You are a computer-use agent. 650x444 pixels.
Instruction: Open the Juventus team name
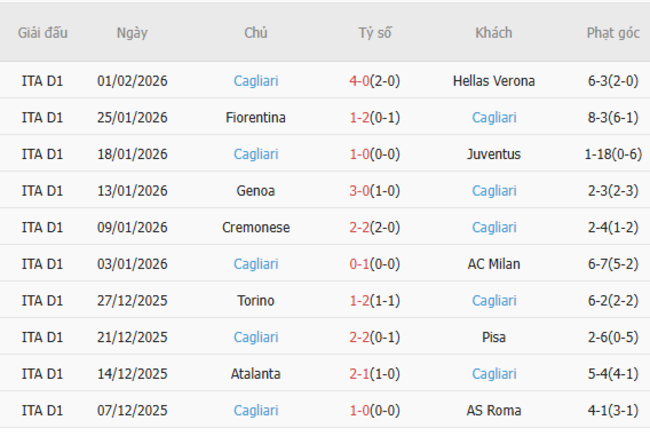[494, 154]
